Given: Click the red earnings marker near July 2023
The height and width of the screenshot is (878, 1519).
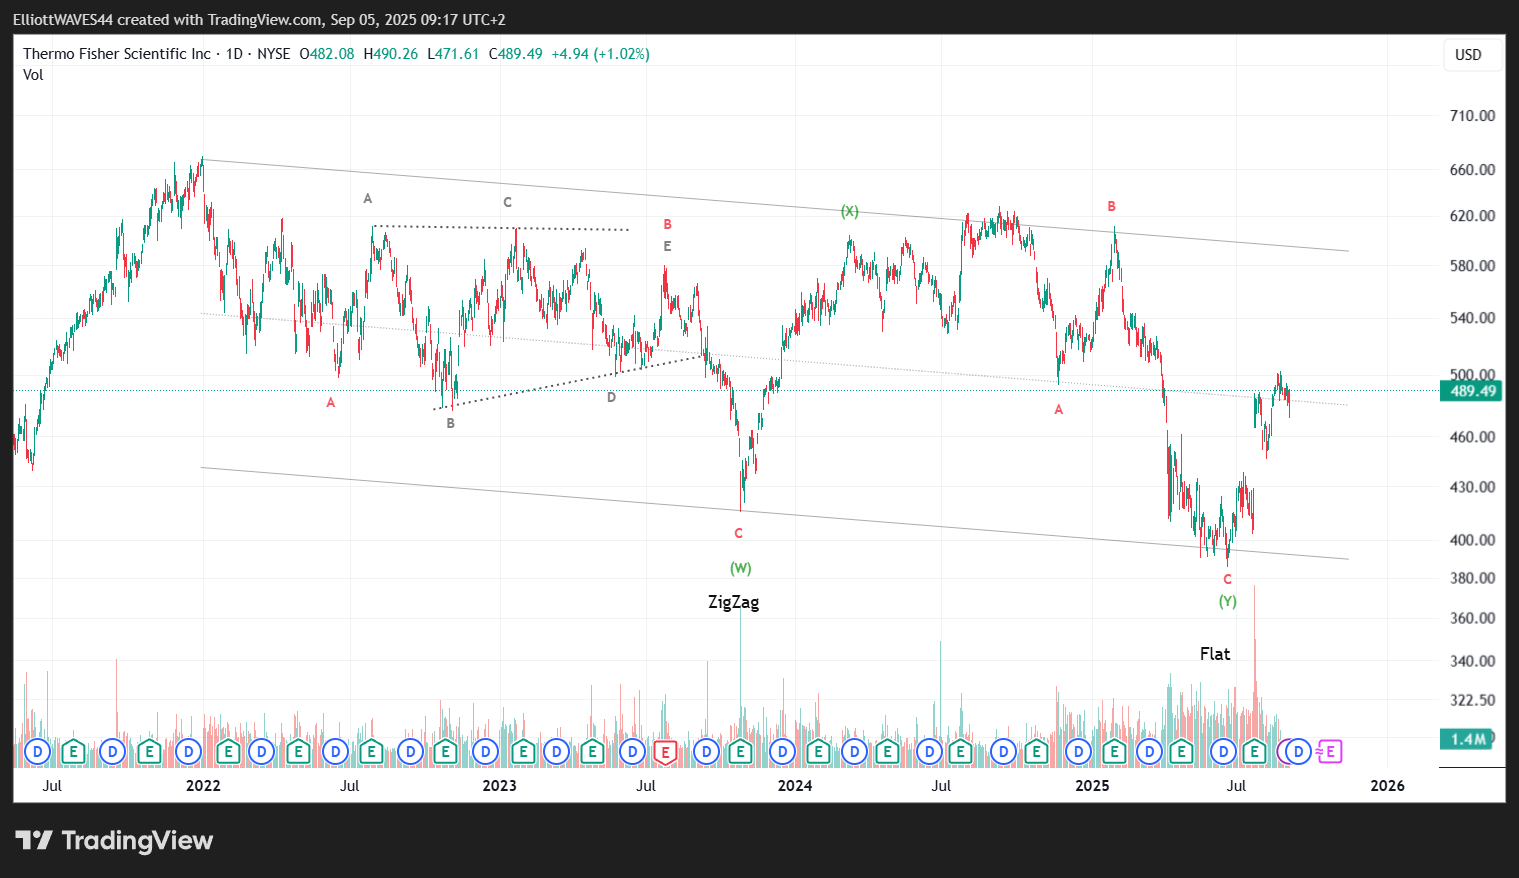Looking at the screenshot, I should [666, 752].
